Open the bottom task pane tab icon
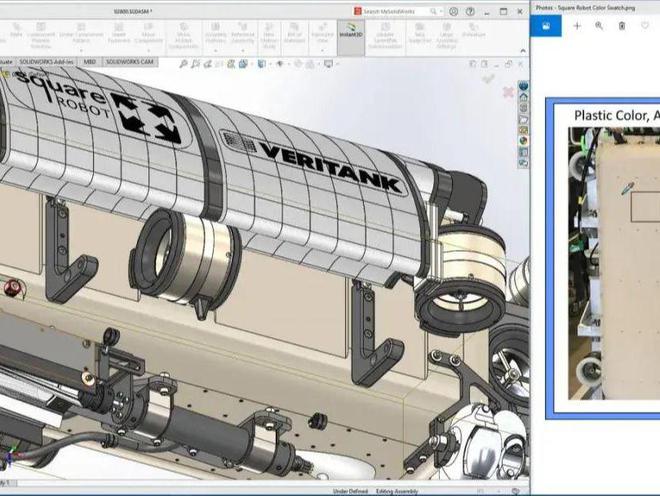The width and height of the screenshot is (660, 496). coord(524,163)
